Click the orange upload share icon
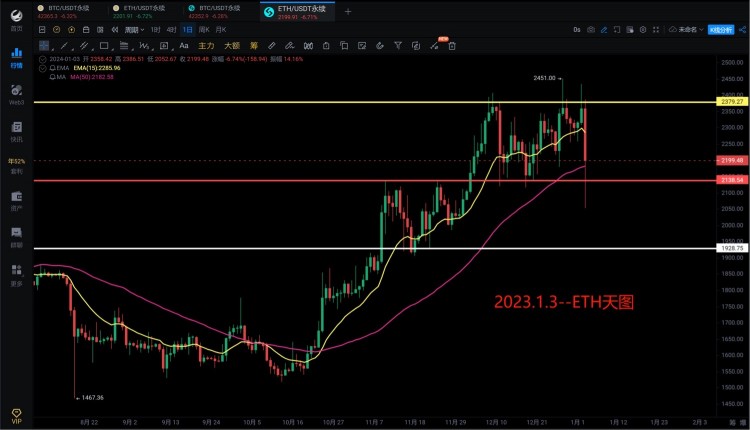This screenshot has width=750, height=430. pos(71,30)
